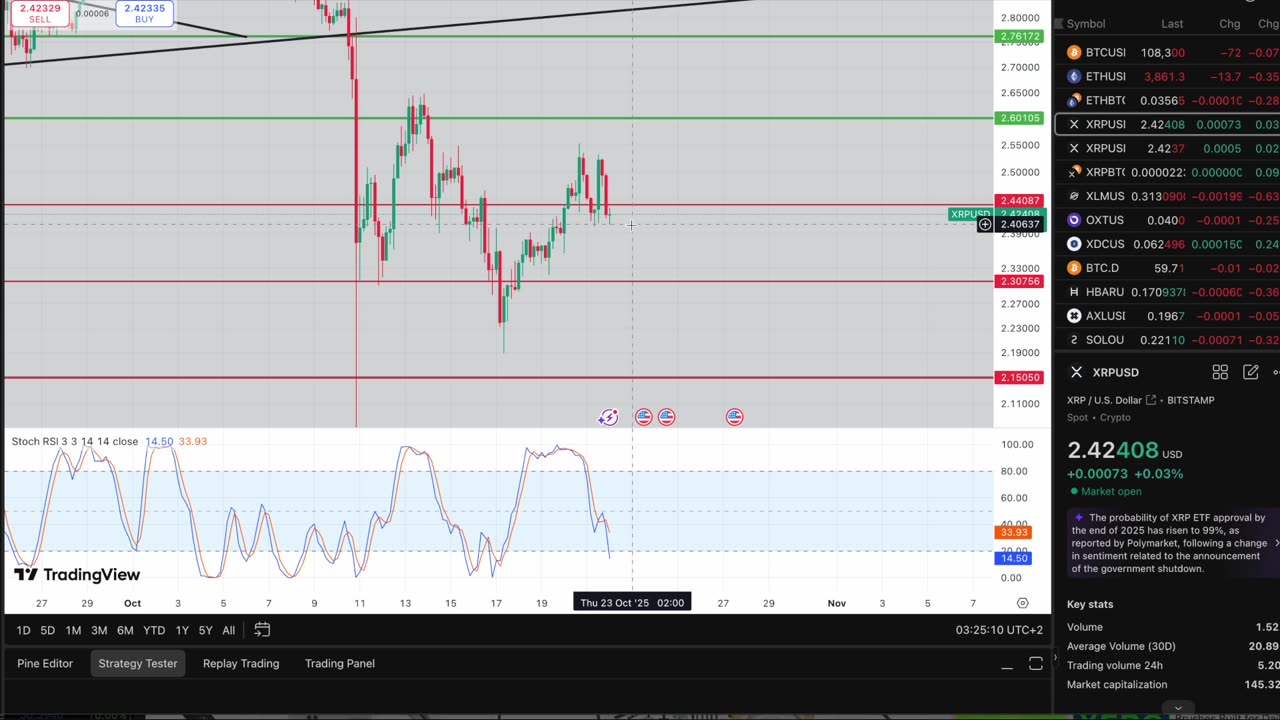Click the 2.30756 red price label
Viewport: 1280px width, 720px height.
coord(1020,281)
